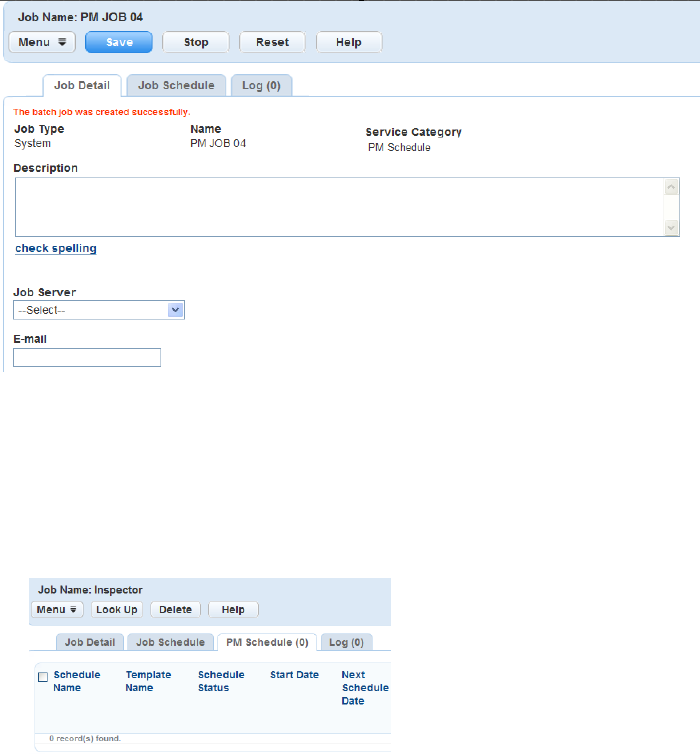
Task: Click the '0 record(s) found.' text
Action: coord(85,738)
